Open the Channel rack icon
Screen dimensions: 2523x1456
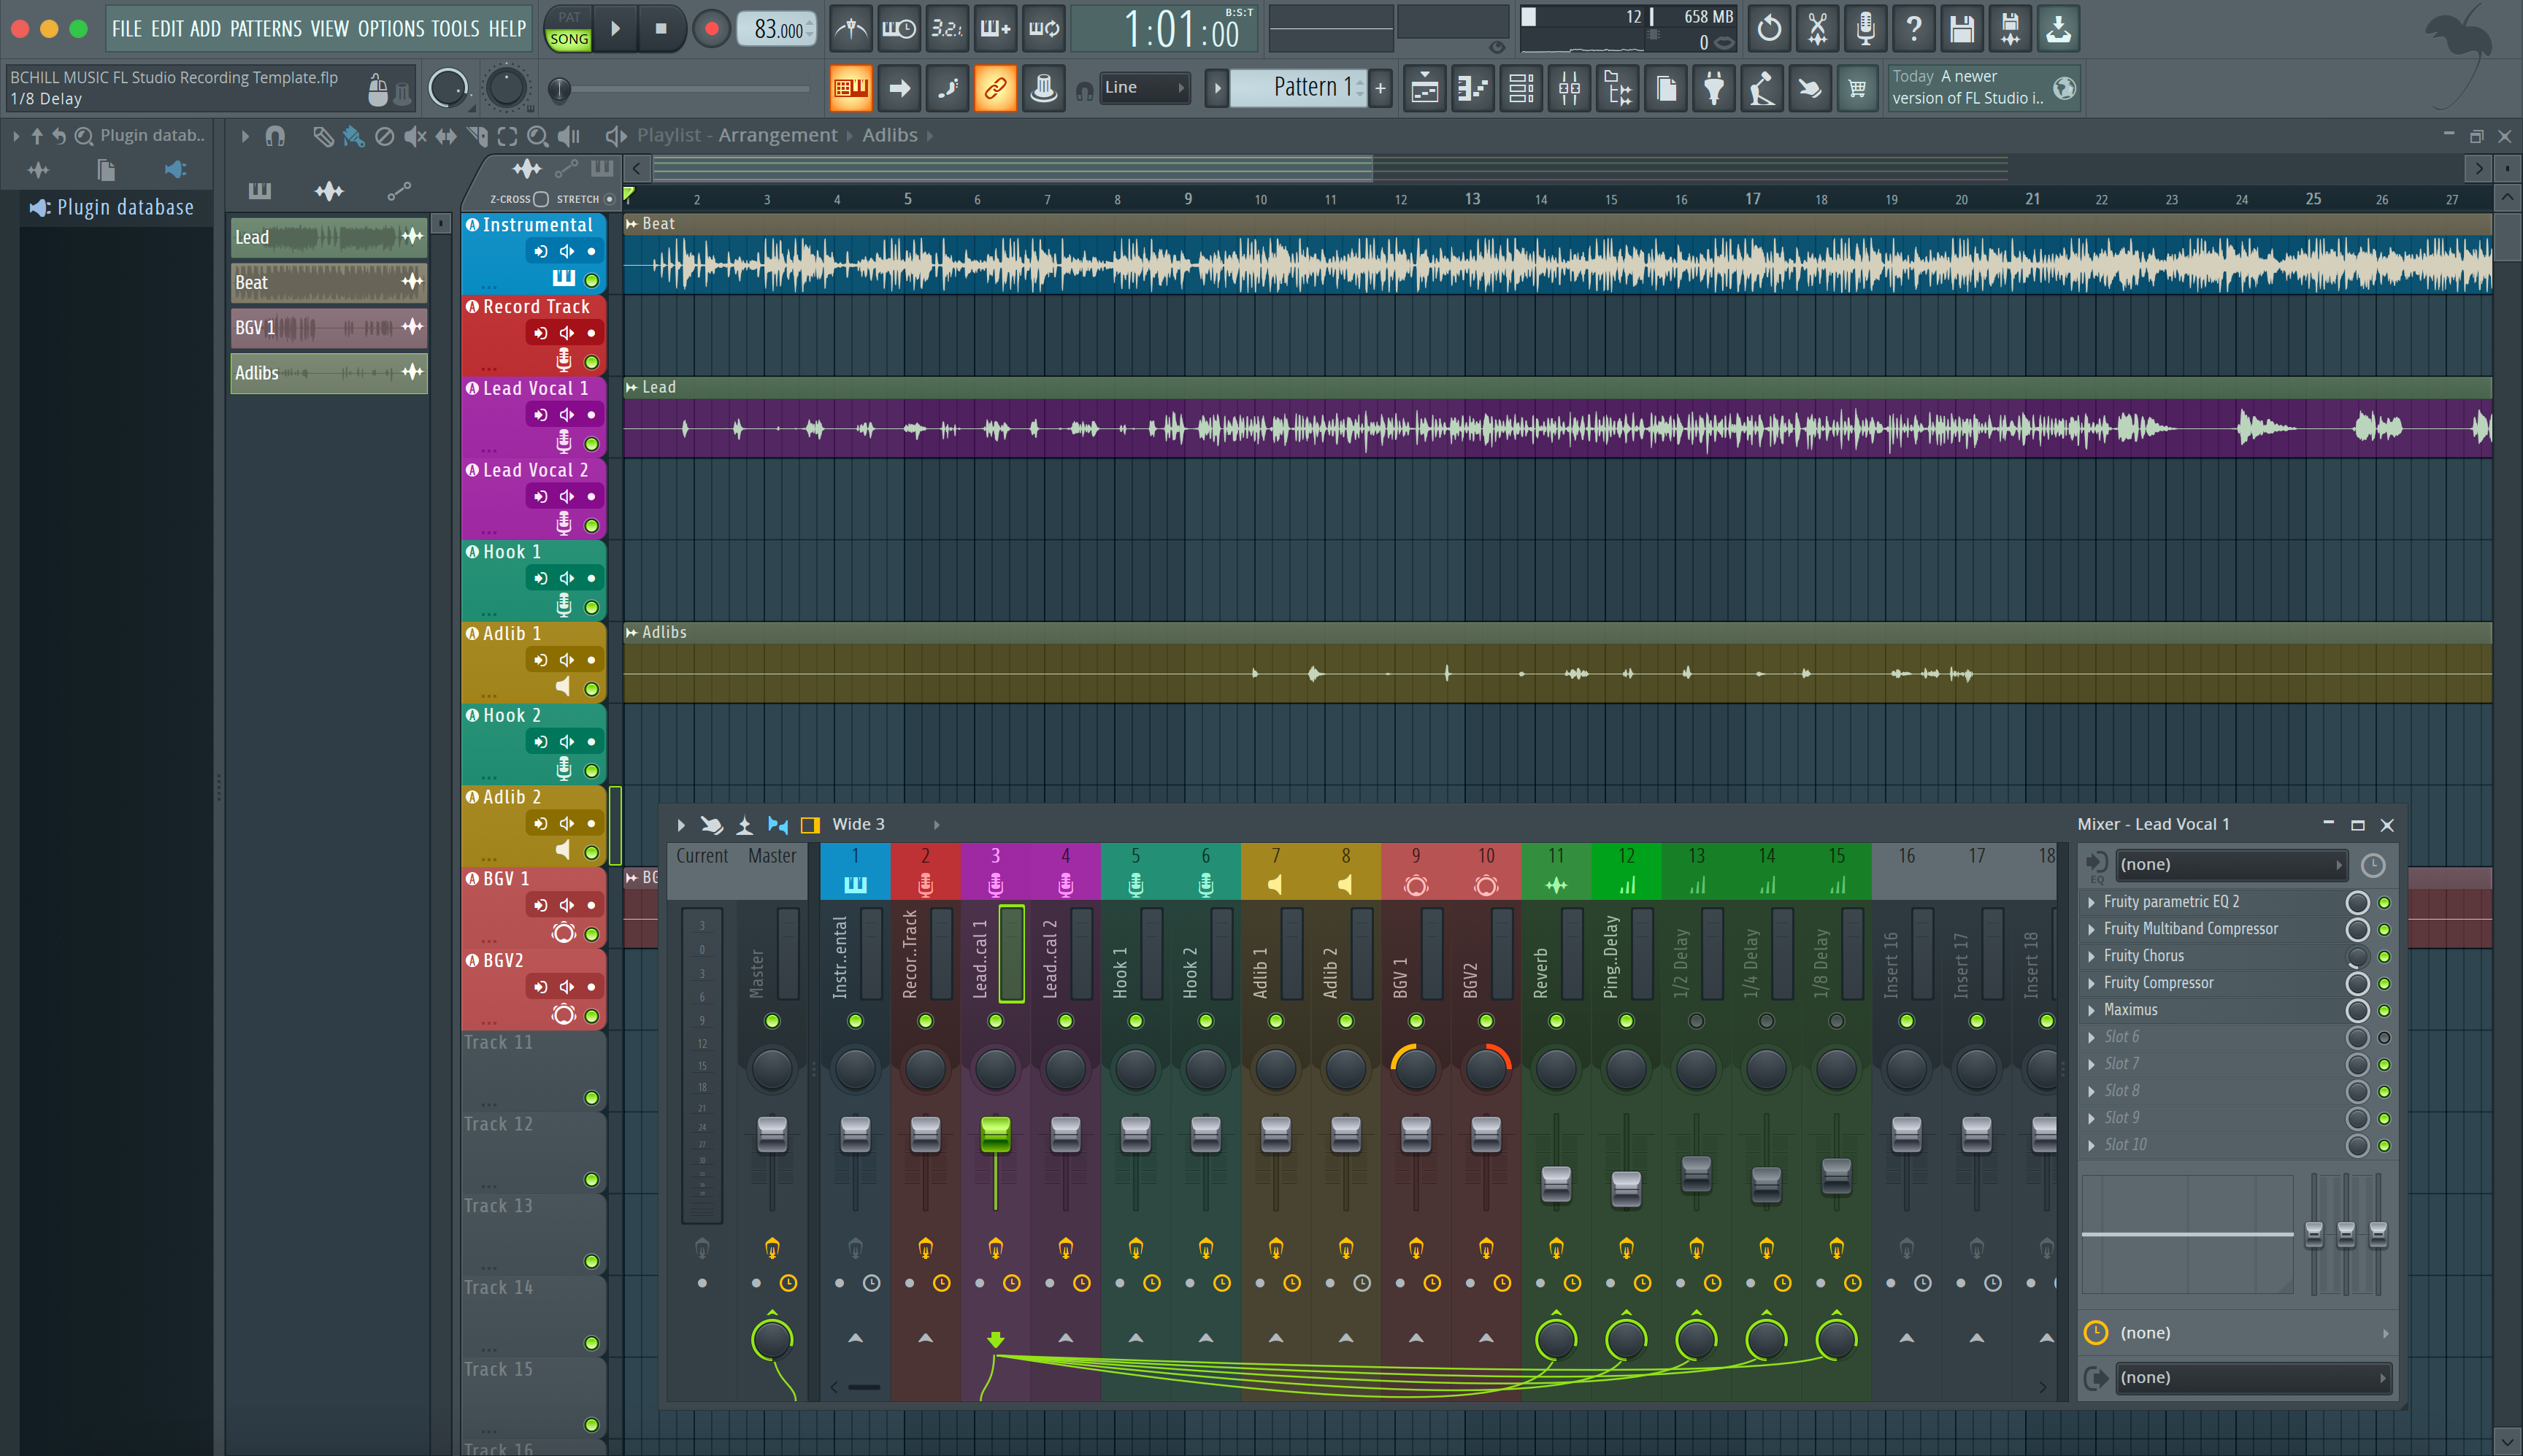1521,88
